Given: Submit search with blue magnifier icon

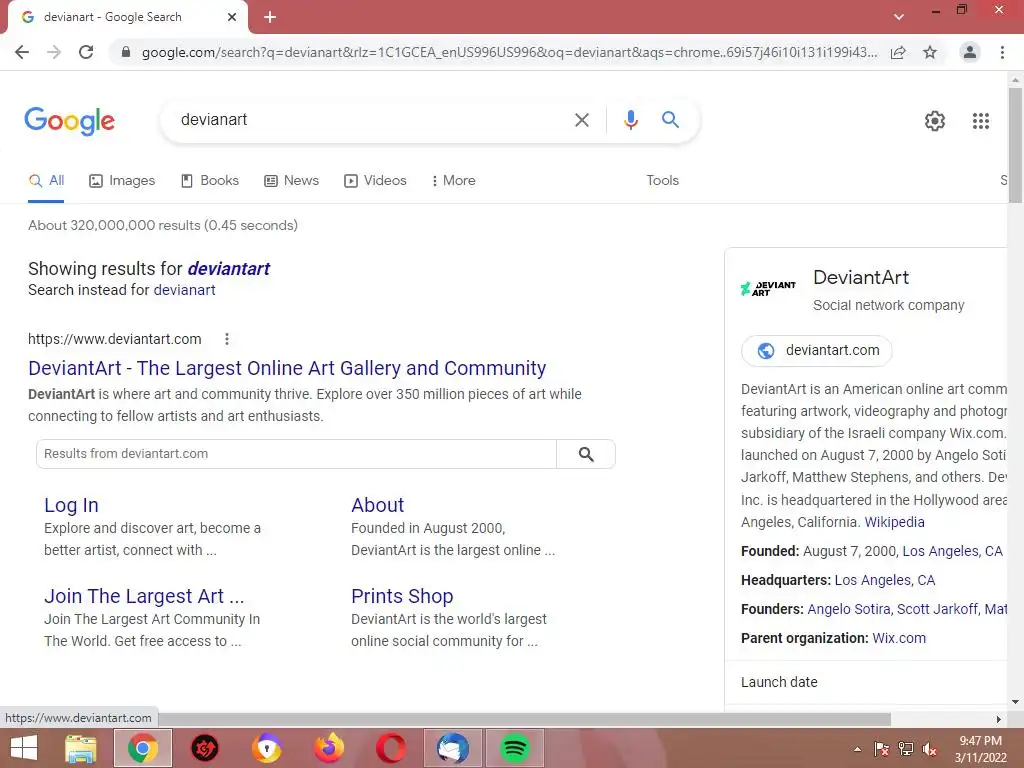Looking at the screenshot, I should click(x=670, y=120).
